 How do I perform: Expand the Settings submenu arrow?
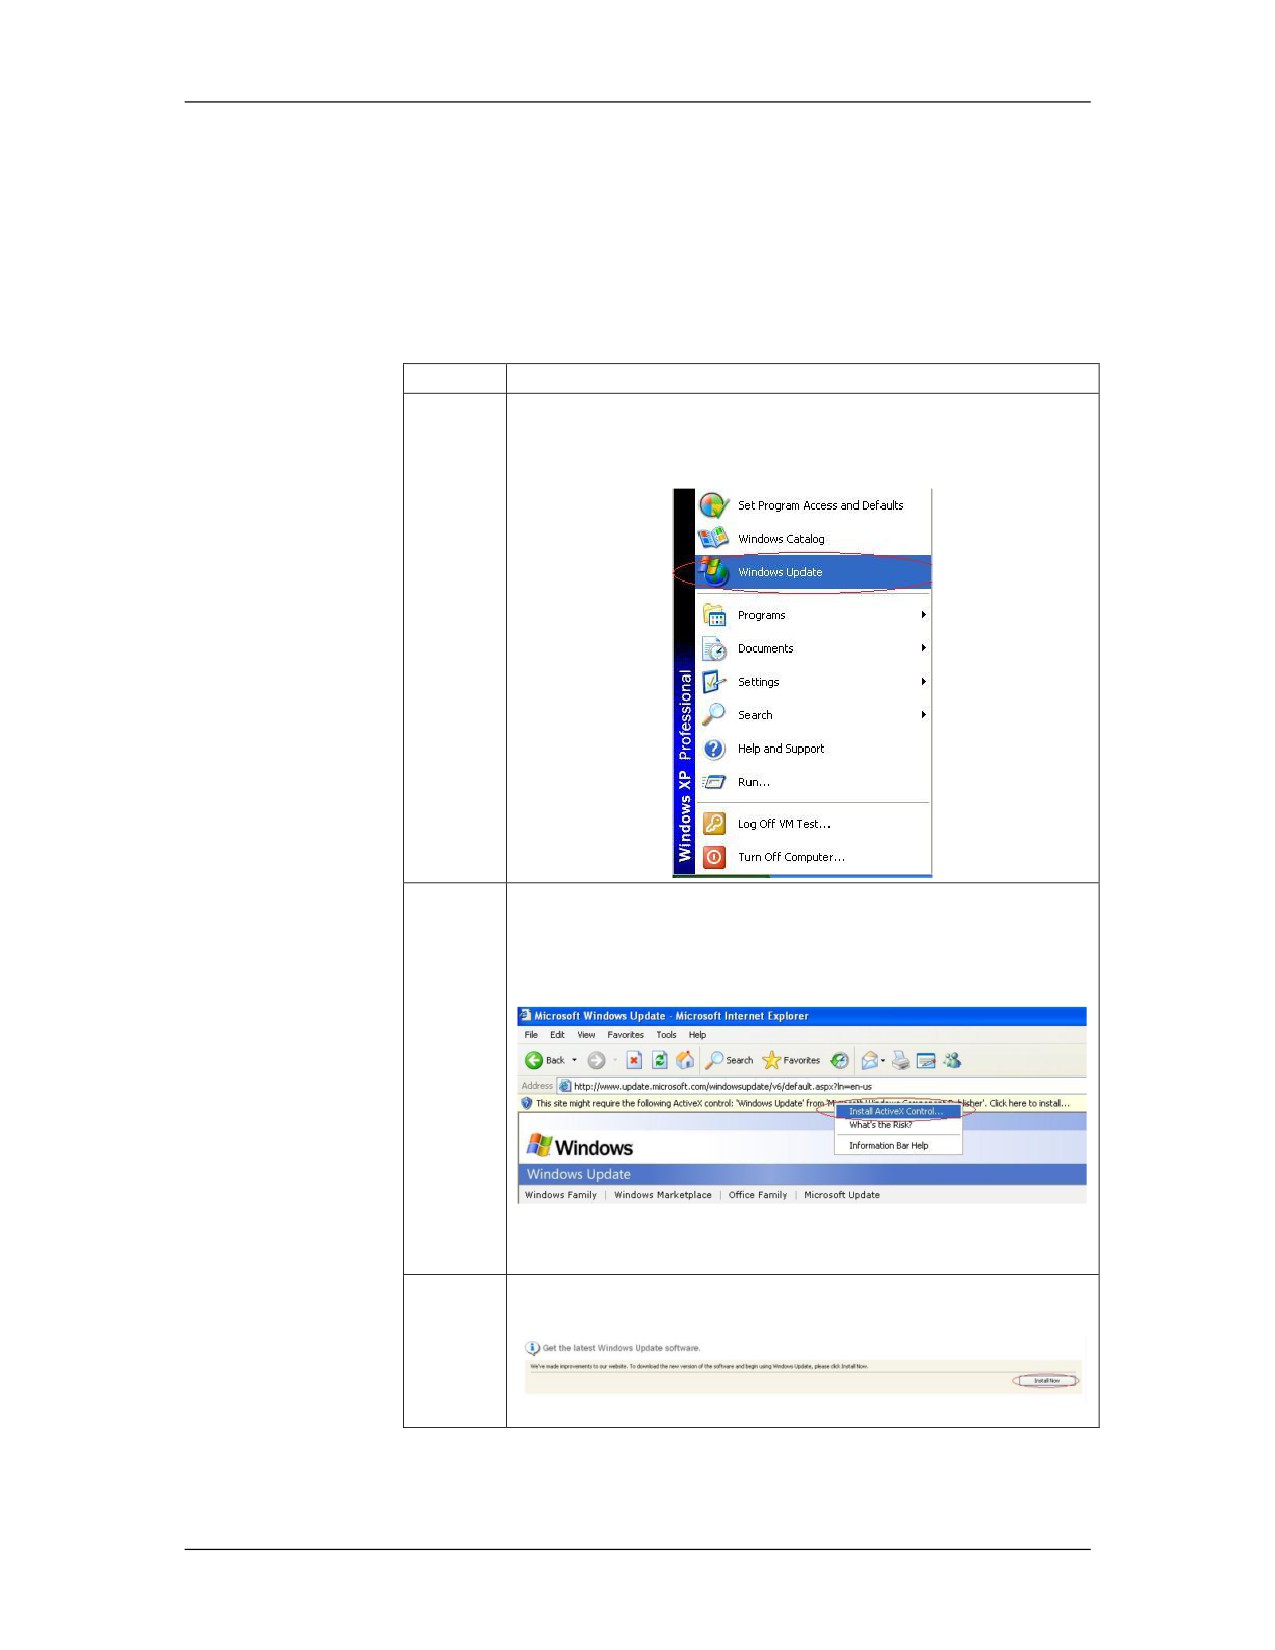(924, 682)
